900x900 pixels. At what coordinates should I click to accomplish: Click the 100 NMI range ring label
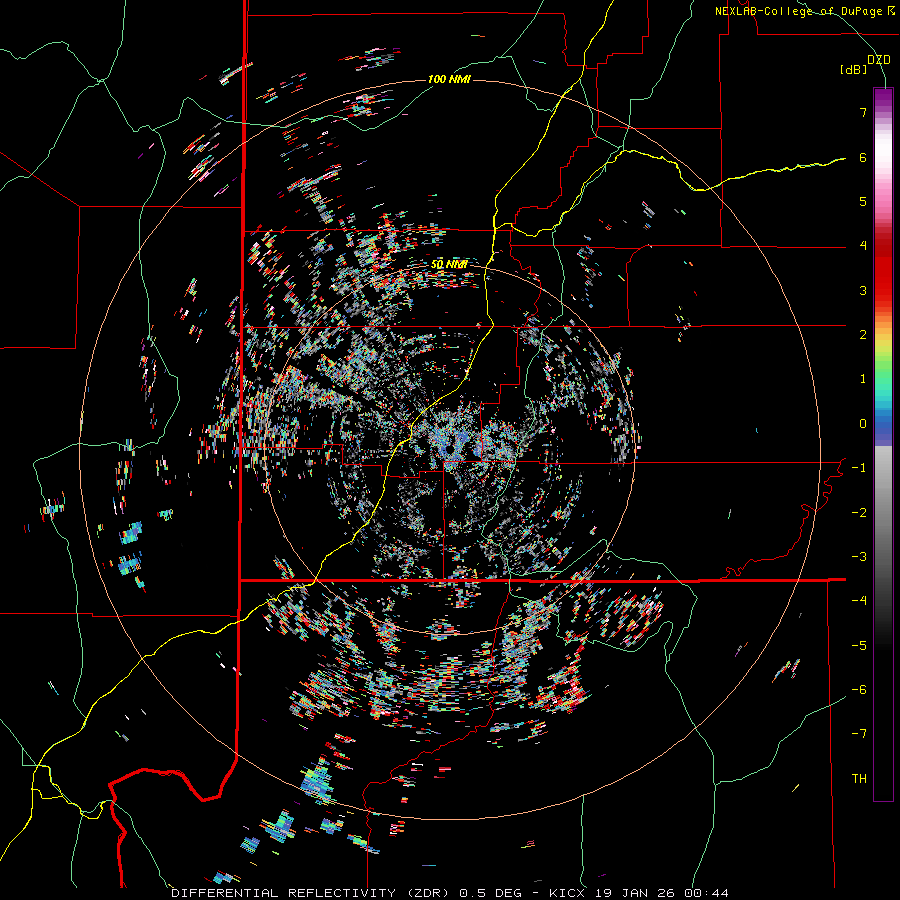pos(449,79)
